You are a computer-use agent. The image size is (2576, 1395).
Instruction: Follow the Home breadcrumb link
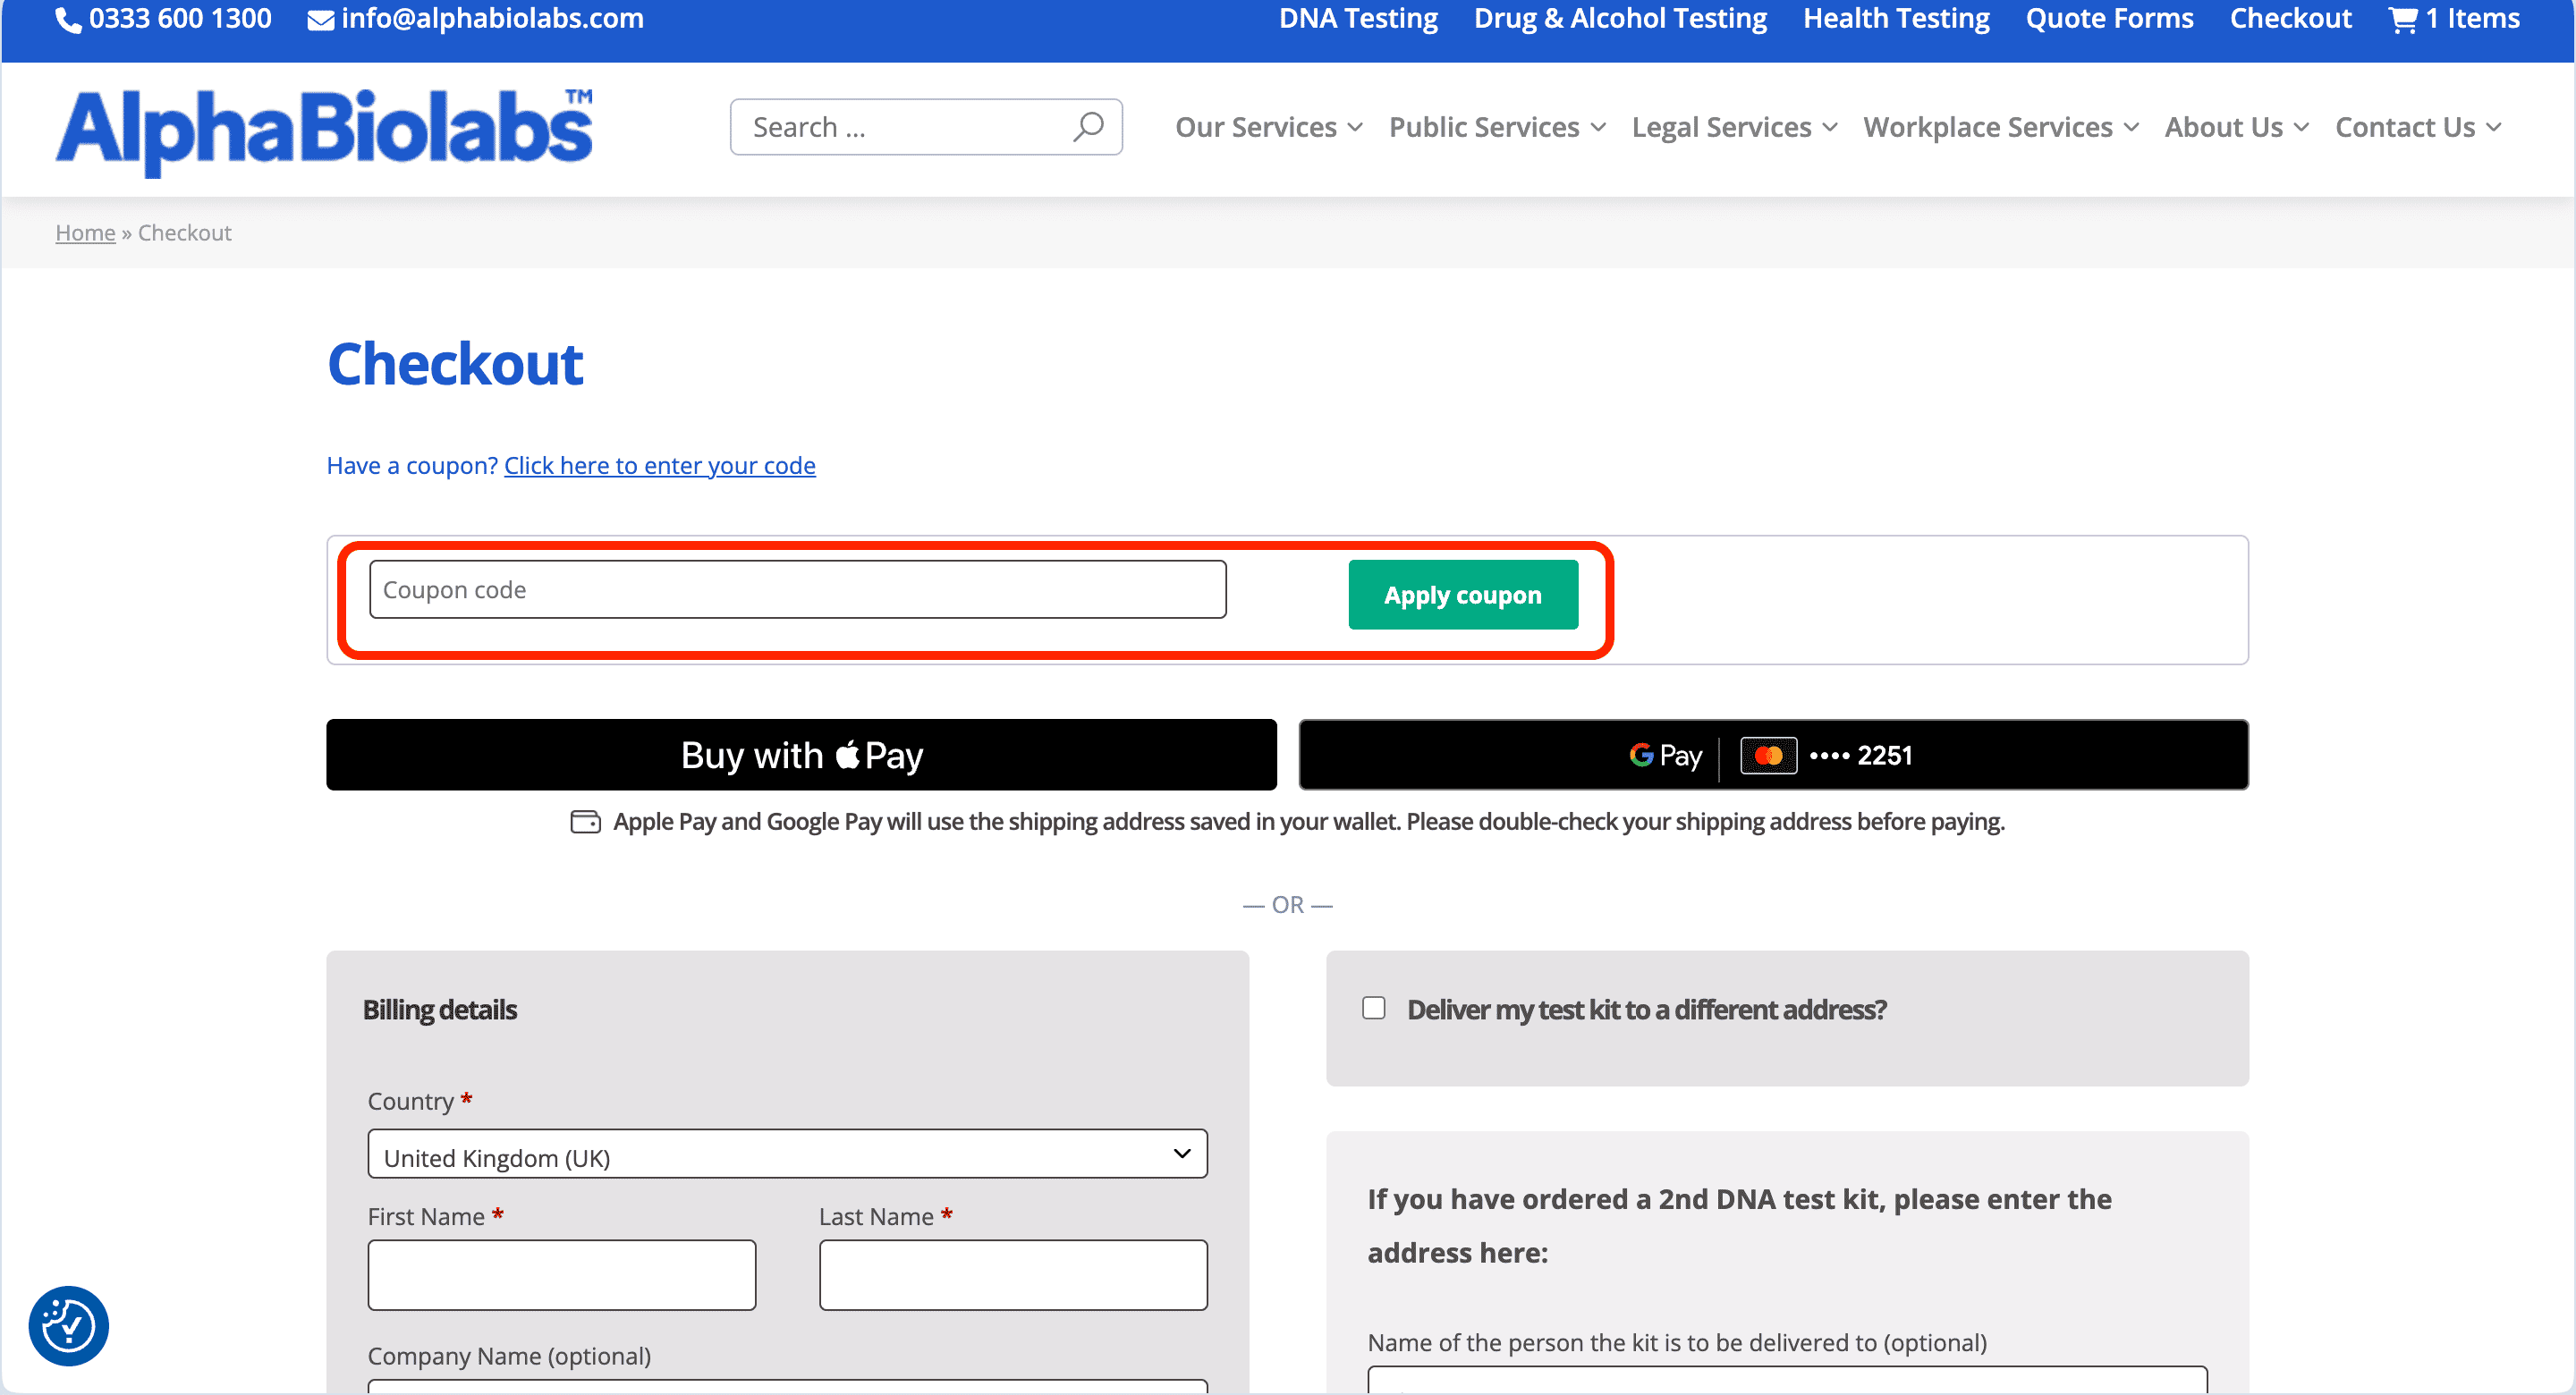coord(85,233)
